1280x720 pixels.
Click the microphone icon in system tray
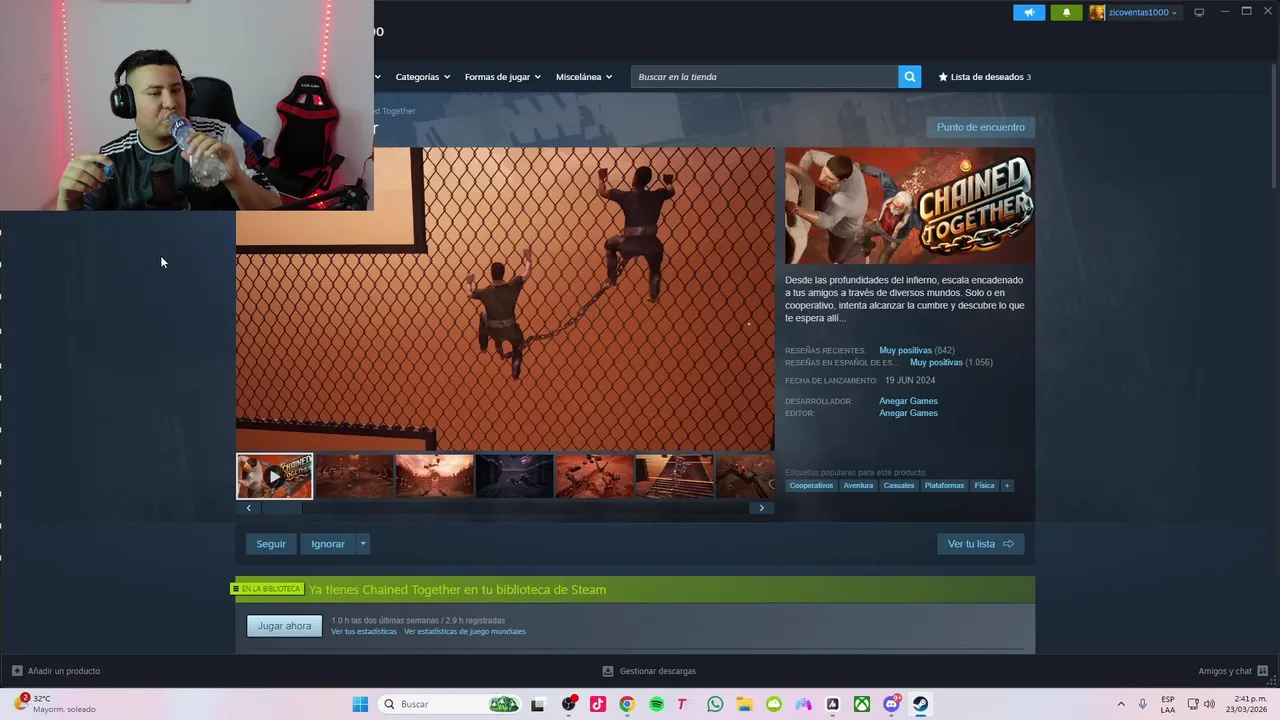(1142, 704)
